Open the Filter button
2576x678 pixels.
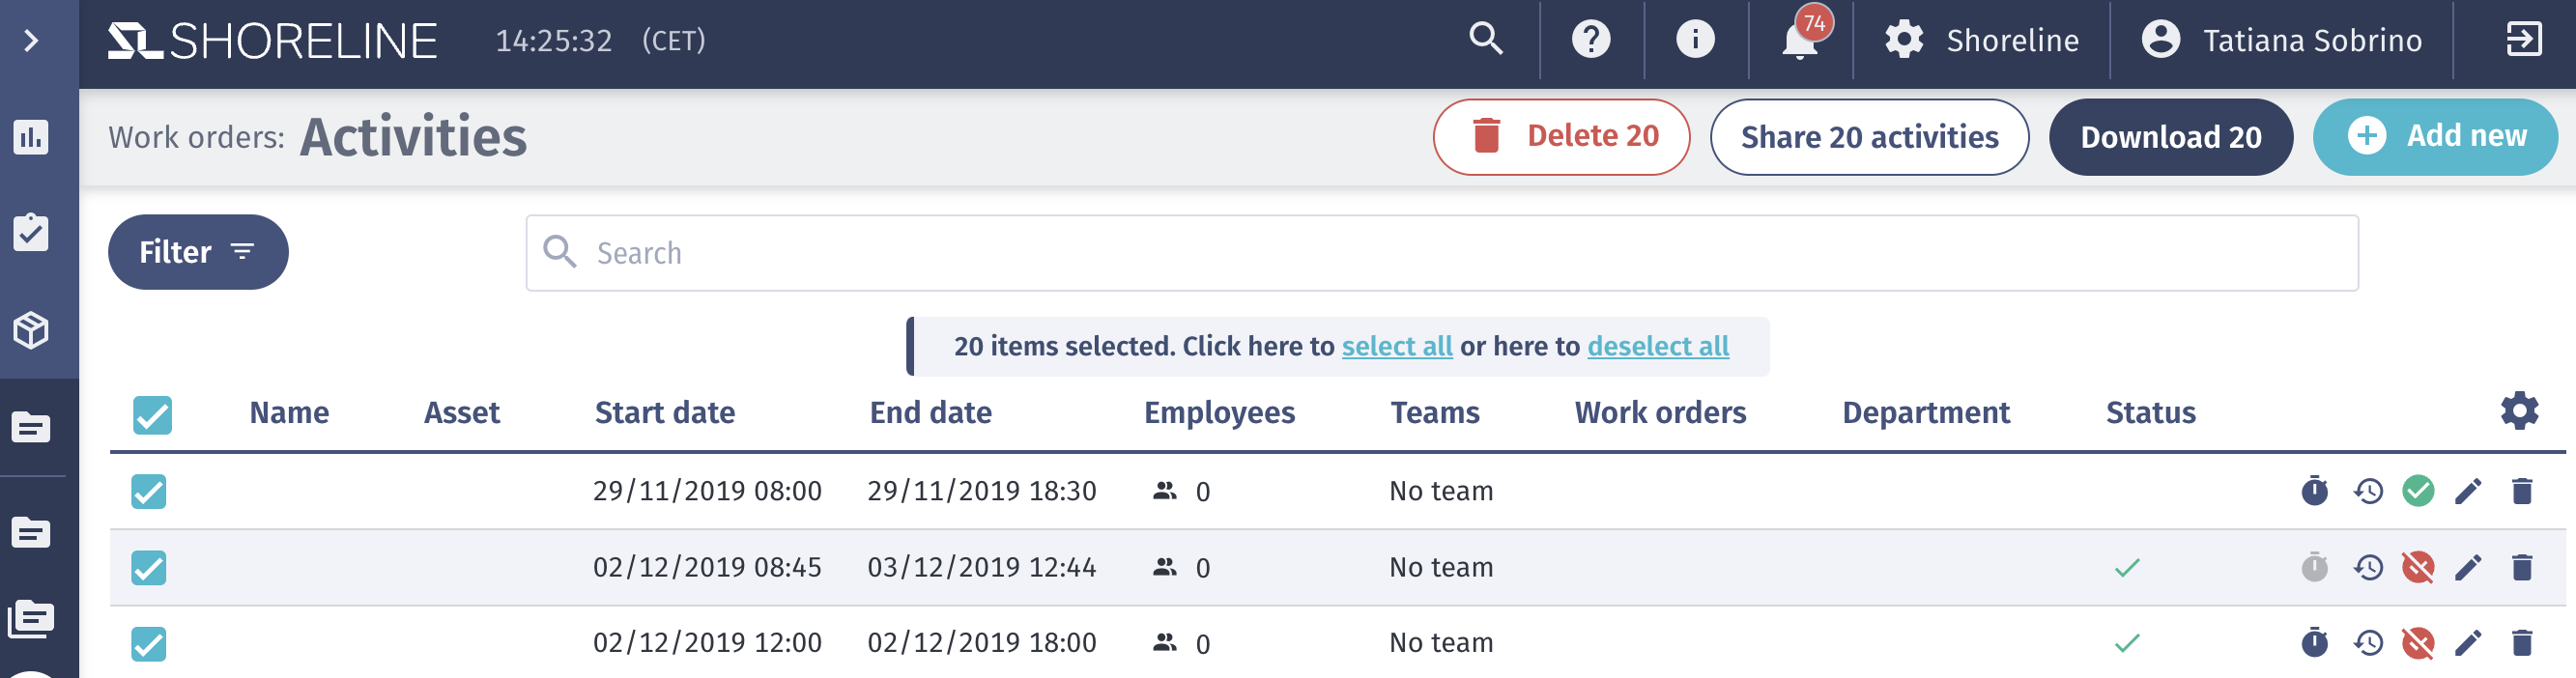point(198,252)
